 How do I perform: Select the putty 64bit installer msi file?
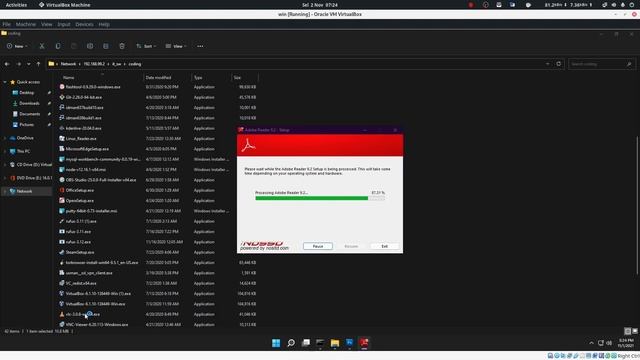pos(91,211)
